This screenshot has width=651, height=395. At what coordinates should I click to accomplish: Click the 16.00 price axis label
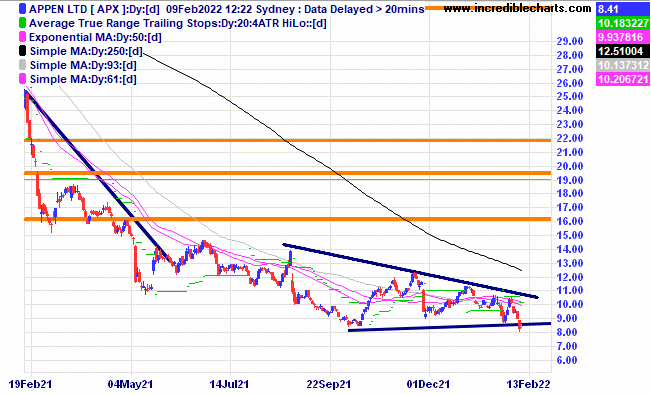point(570,221)
